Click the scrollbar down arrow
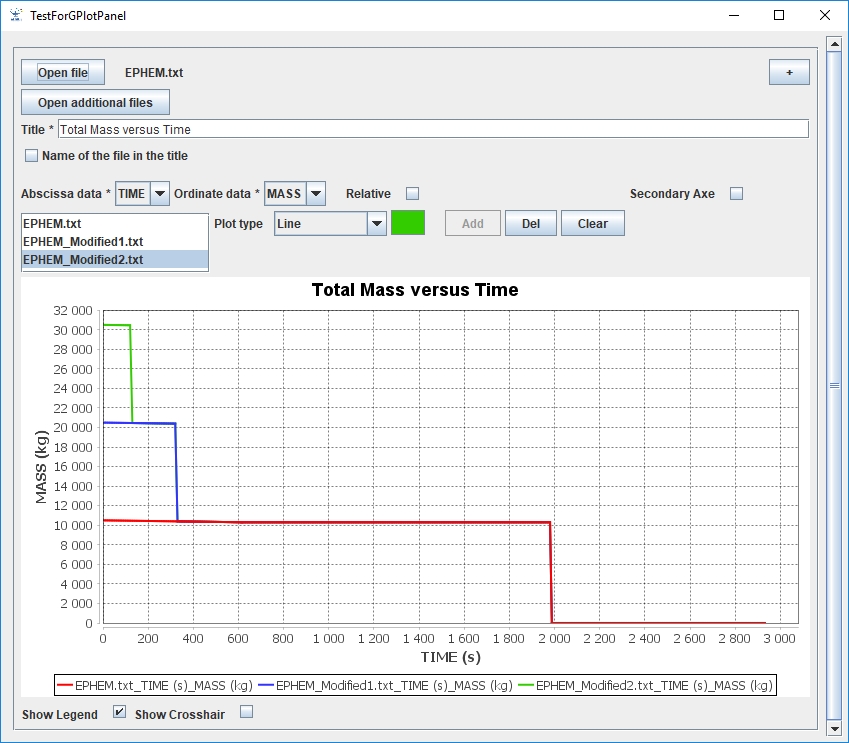 834,728
